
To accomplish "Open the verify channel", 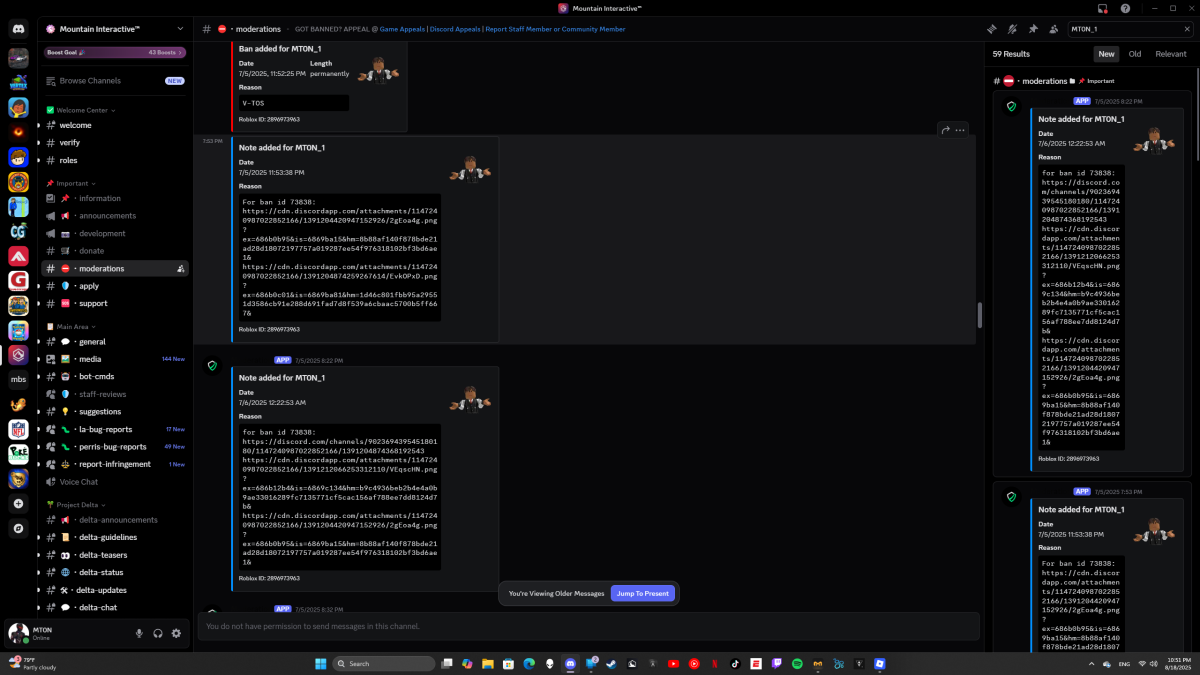I will click(115, 143).
